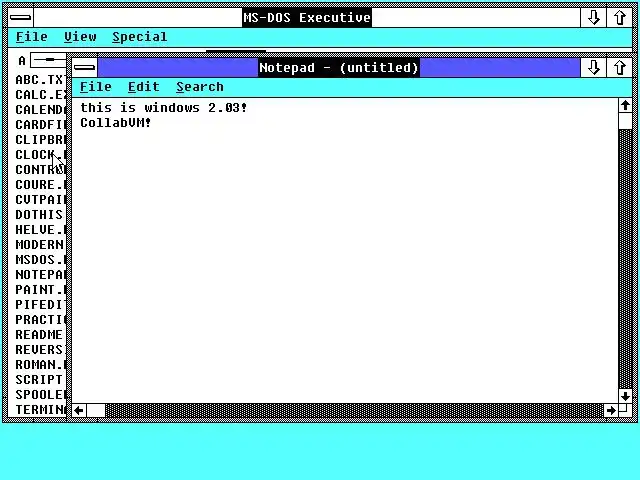Open Notepad File menu
This screenshot has height=480, width=640.
(x=96, y=87)
